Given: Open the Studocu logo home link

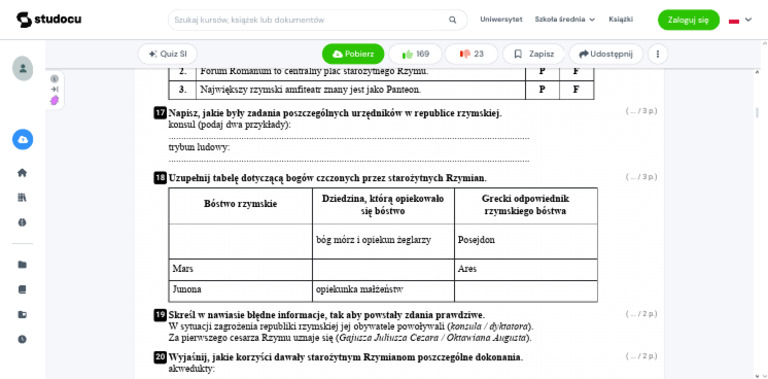Looking at the screenshot, I should (x=49, y=20).
